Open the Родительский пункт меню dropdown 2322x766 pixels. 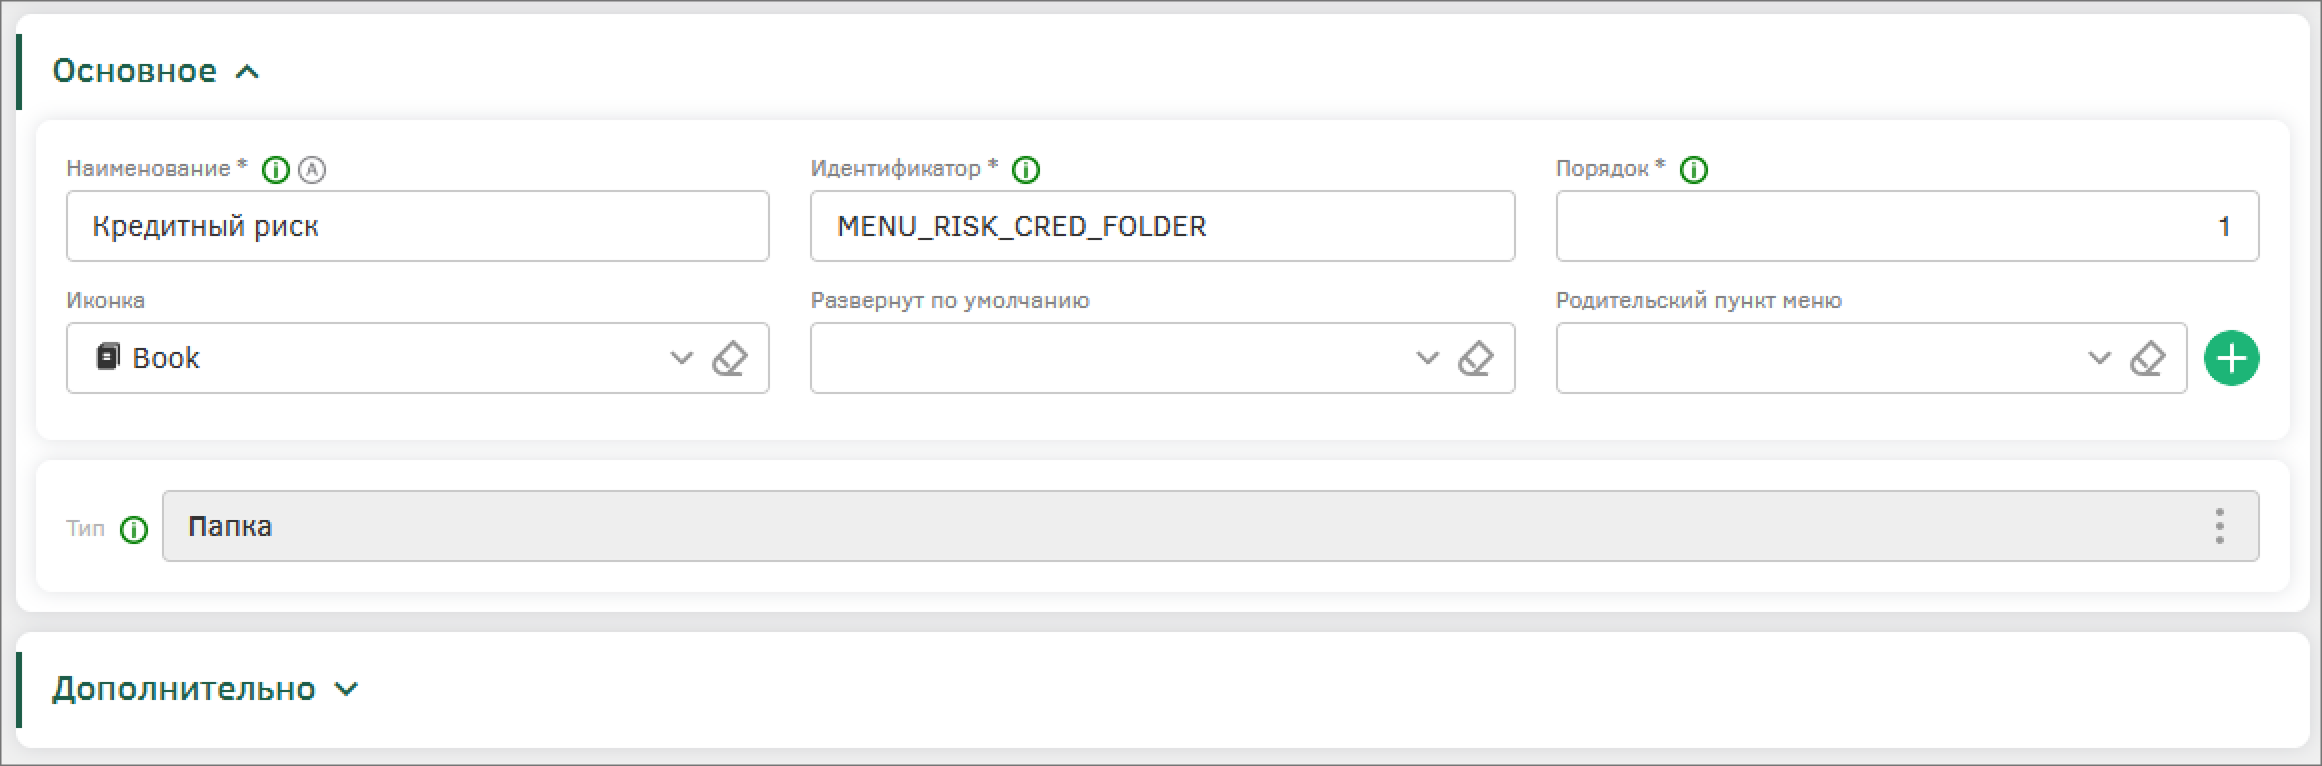tap(2099, 358)
